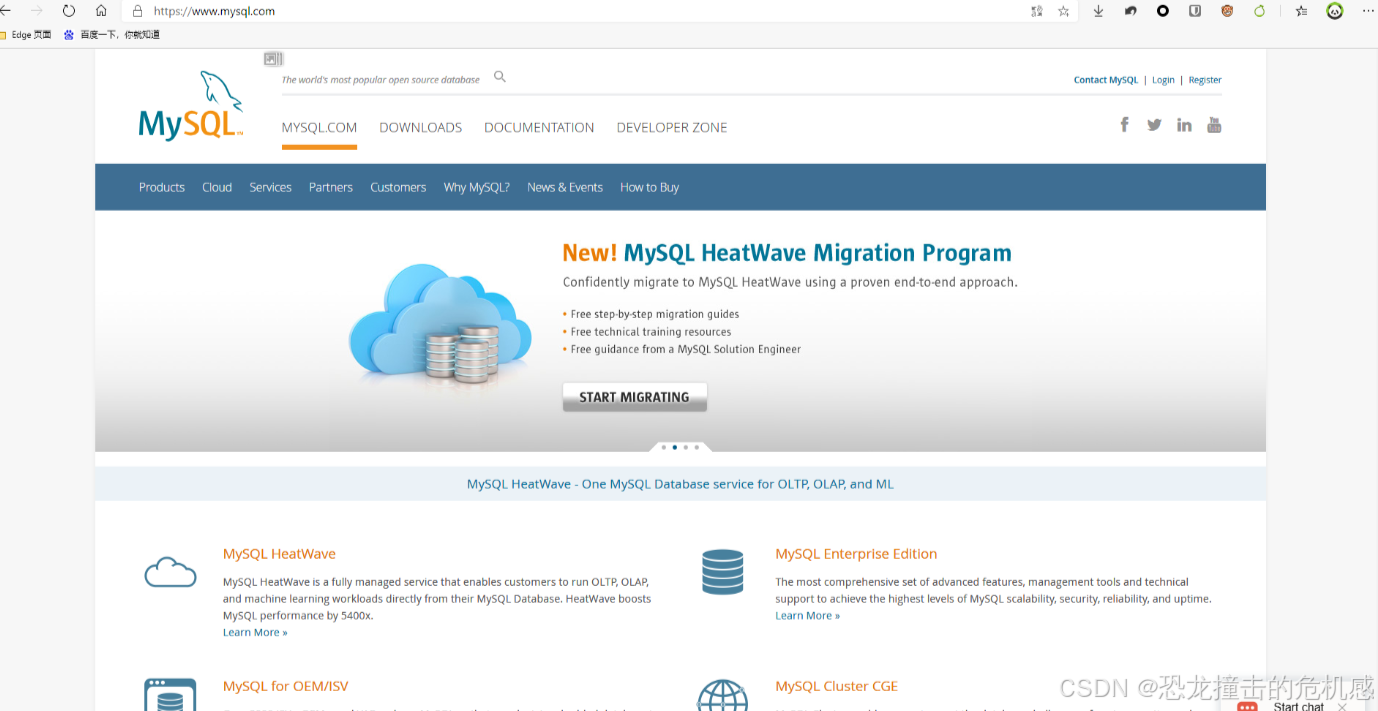This screenshot has height=711, width=1378.
Task: Click the monkey face extension icon
Action: pyautogui.click(x=1227, y=11)
